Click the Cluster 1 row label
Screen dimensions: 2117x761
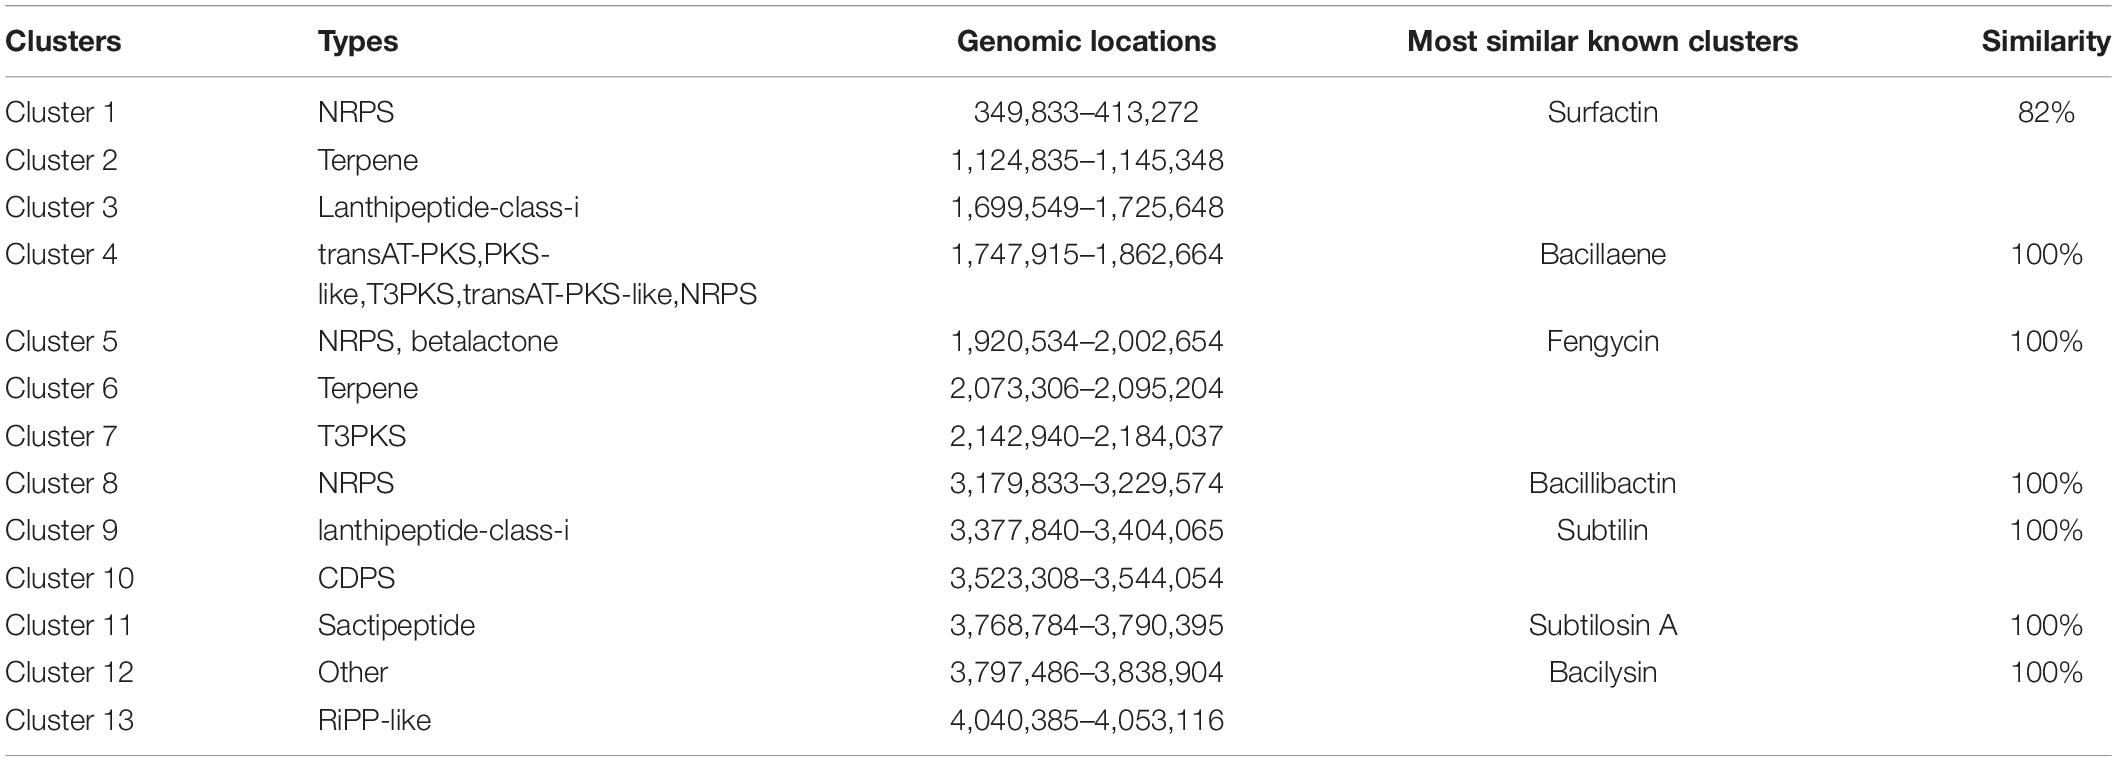61,112
